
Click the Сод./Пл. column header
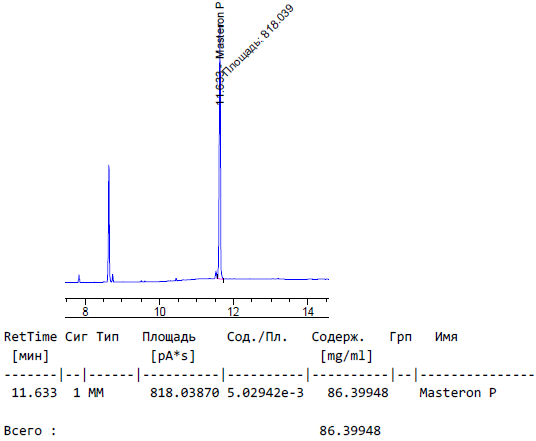click(x=257, y=337)
